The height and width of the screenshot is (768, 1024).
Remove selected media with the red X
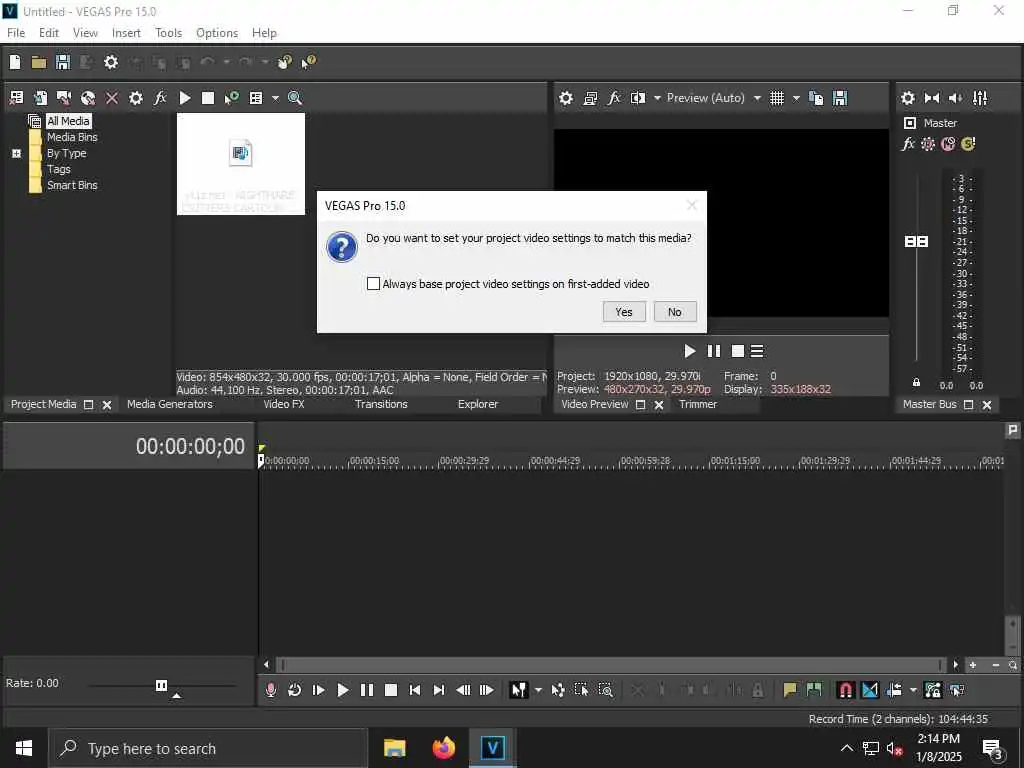tap(112, 98)
